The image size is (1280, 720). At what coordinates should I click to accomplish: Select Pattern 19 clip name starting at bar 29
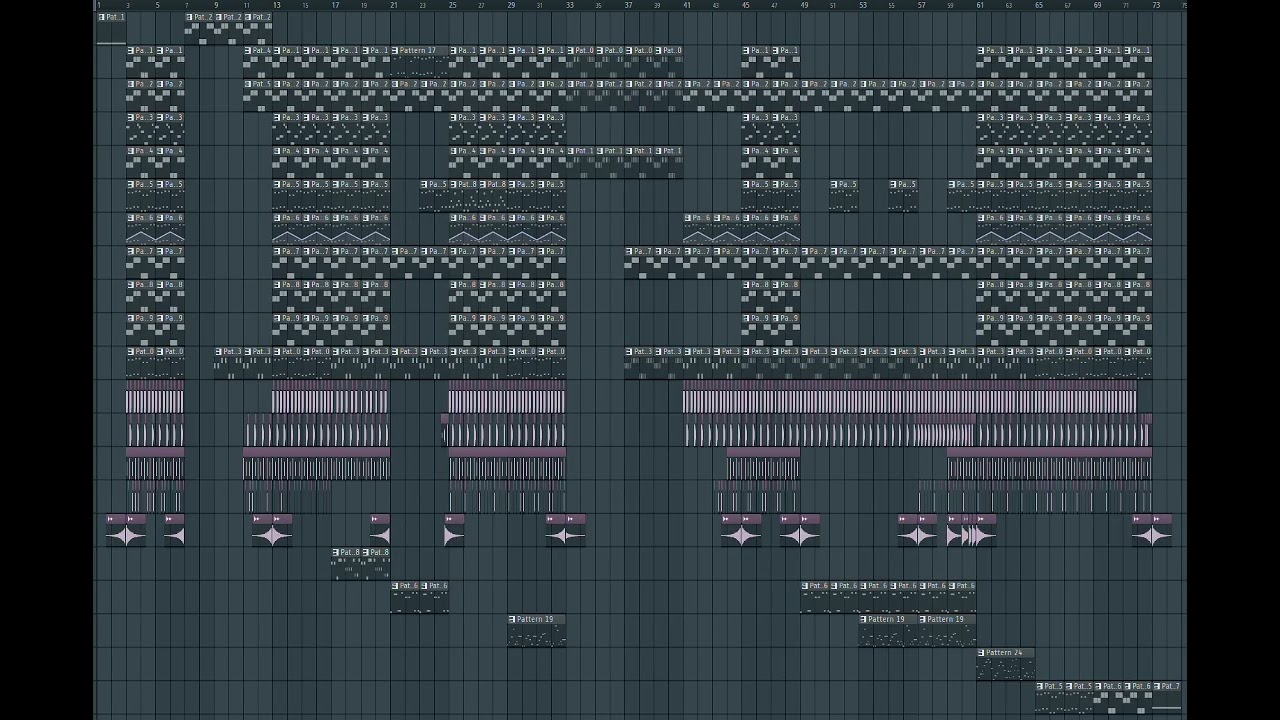point(535,620)
